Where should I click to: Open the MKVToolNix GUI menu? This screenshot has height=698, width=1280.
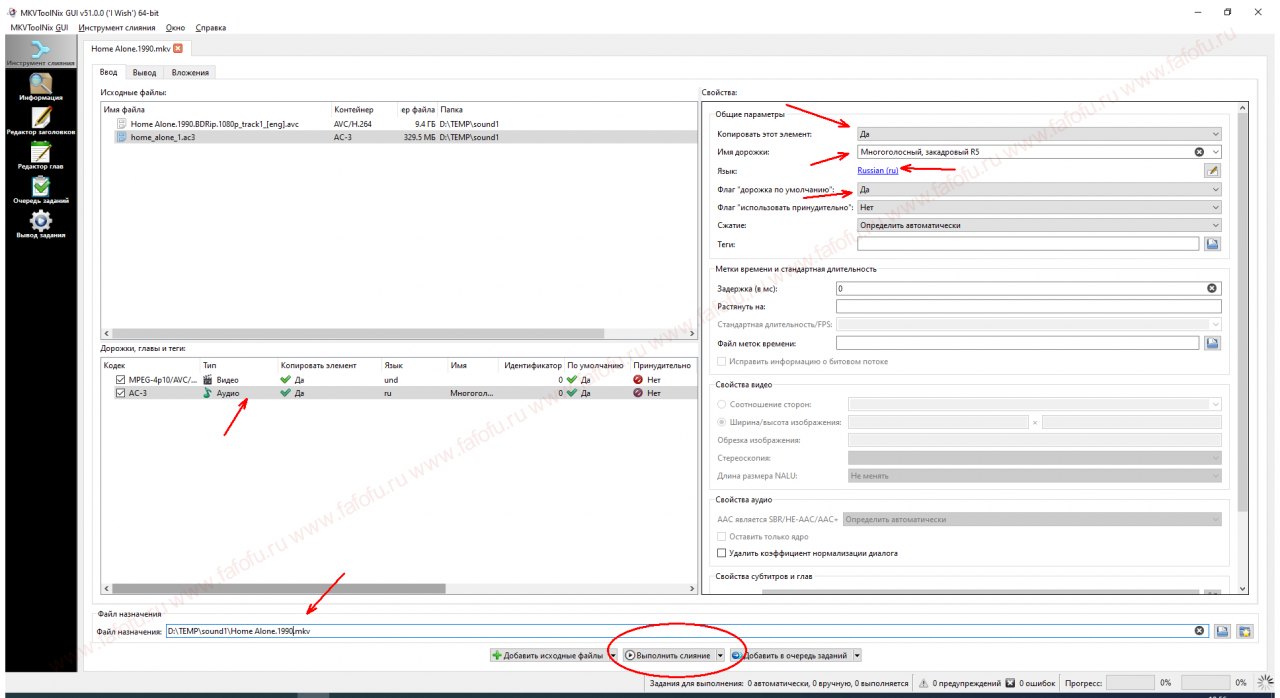(x=39, y=28)
